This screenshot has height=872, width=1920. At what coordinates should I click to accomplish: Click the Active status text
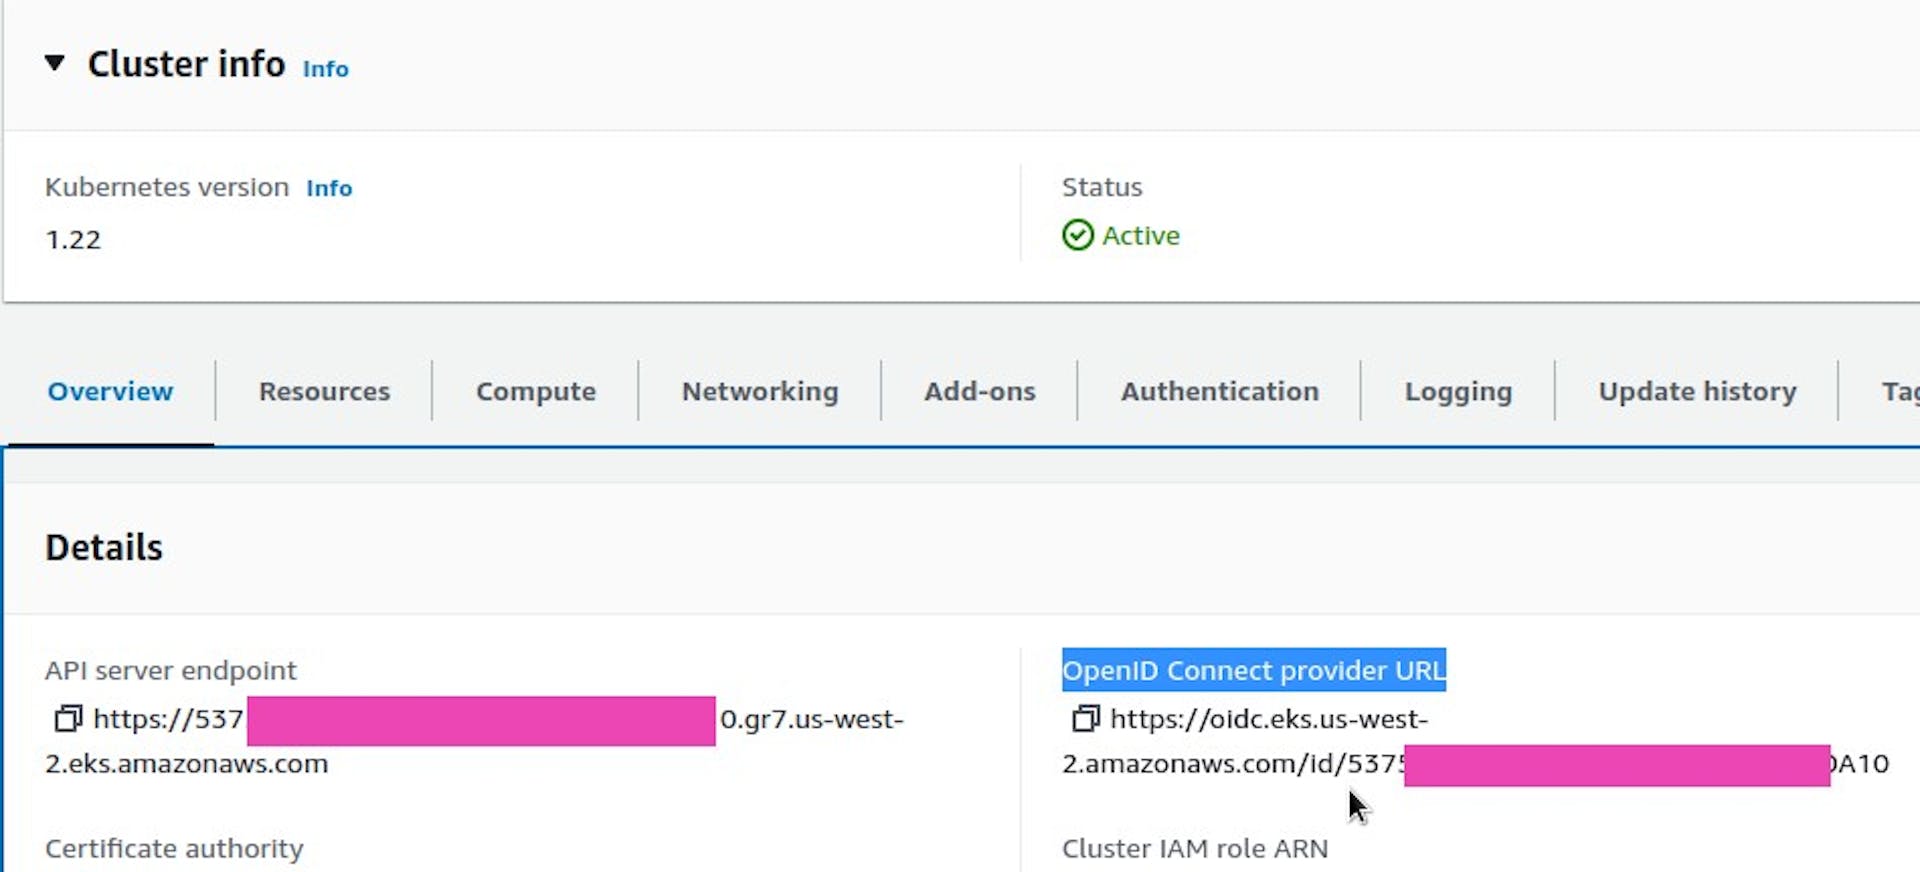[x=1140, y=236]
